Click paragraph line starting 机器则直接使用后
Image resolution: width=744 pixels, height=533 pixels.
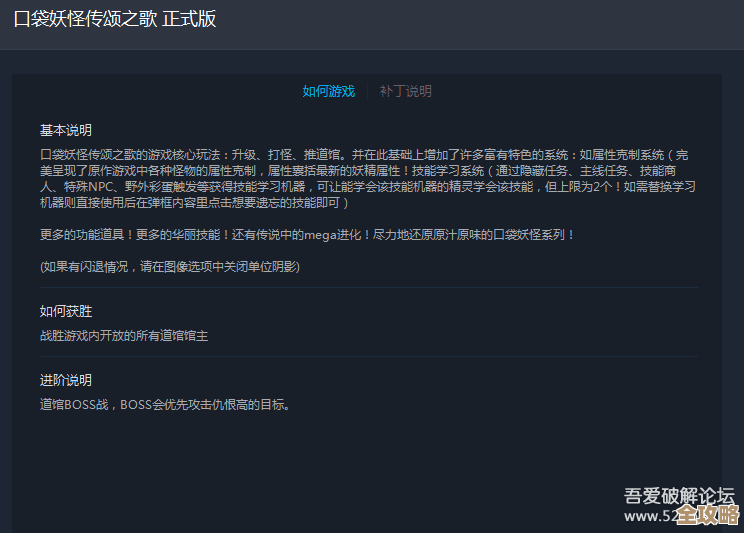pos(194,203)
